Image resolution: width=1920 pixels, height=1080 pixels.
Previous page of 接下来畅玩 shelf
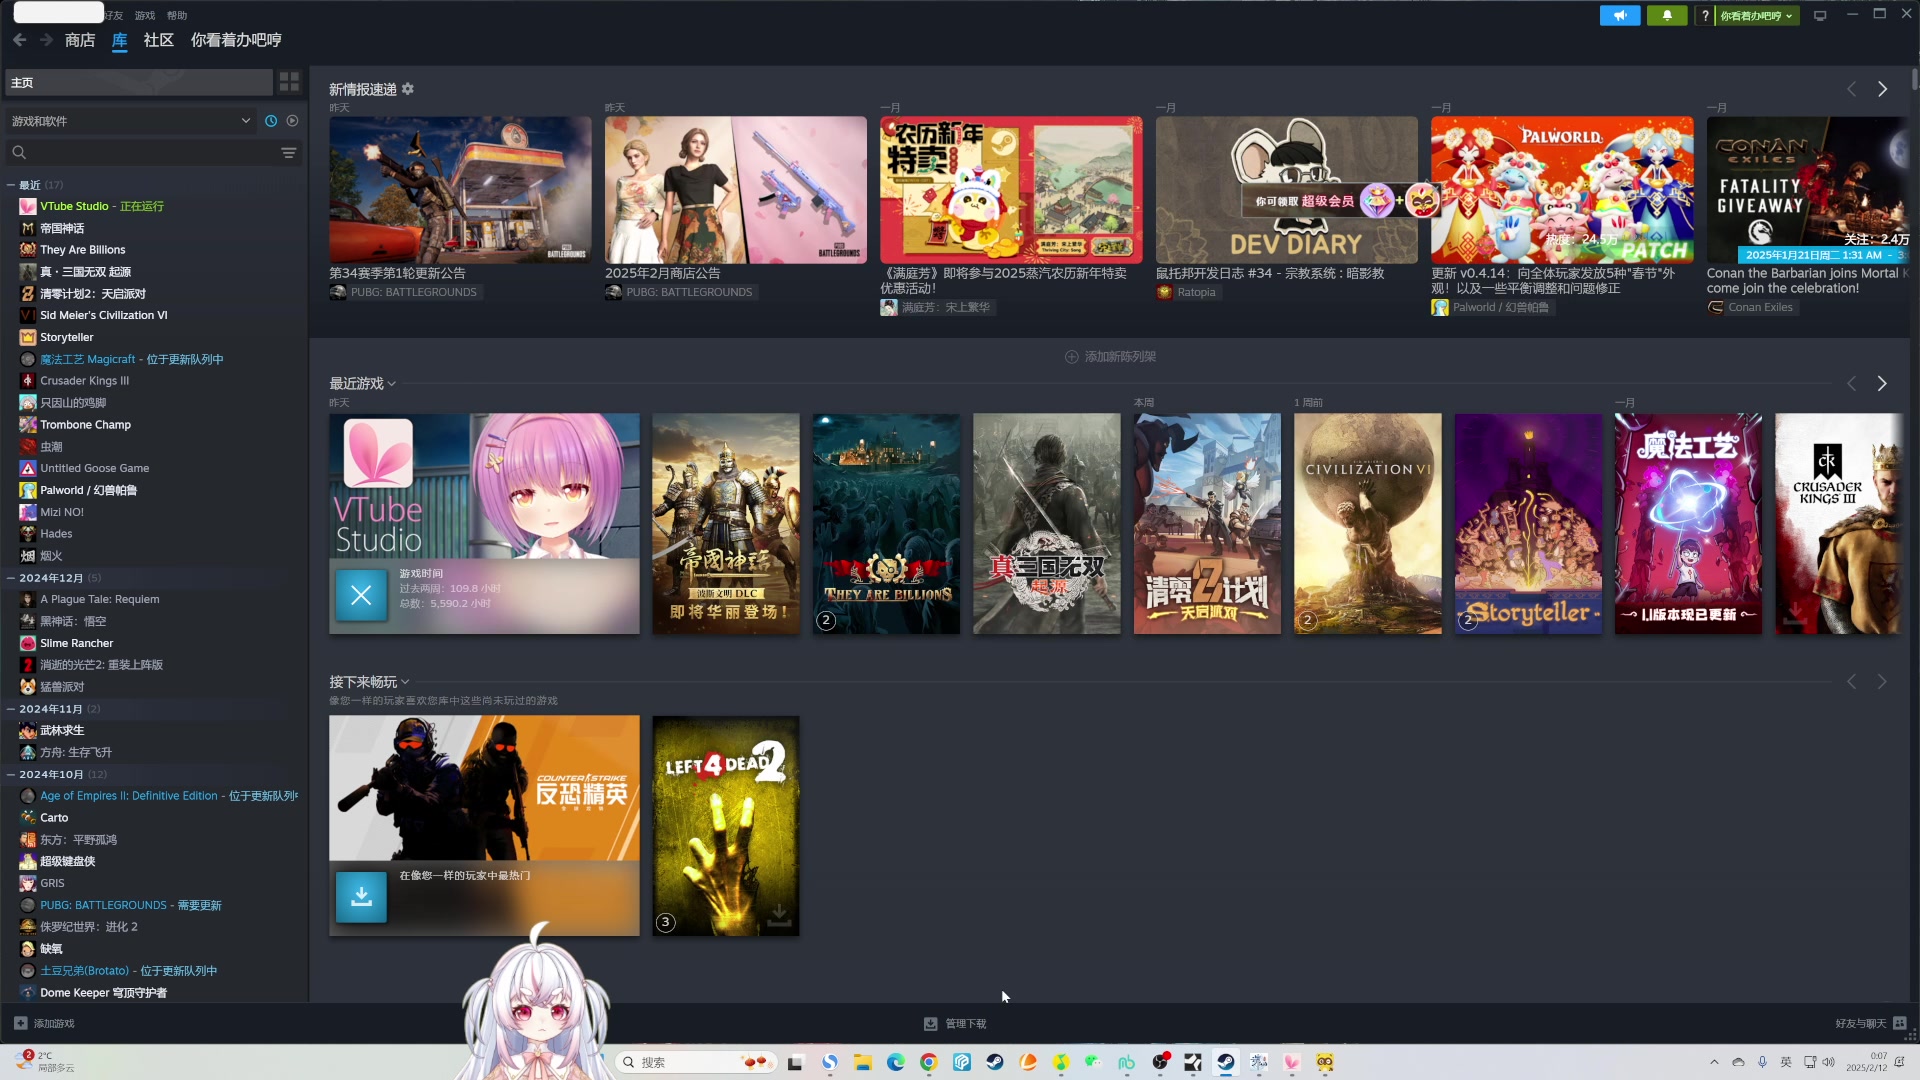pyautogui.click(x=1851, y=682)
